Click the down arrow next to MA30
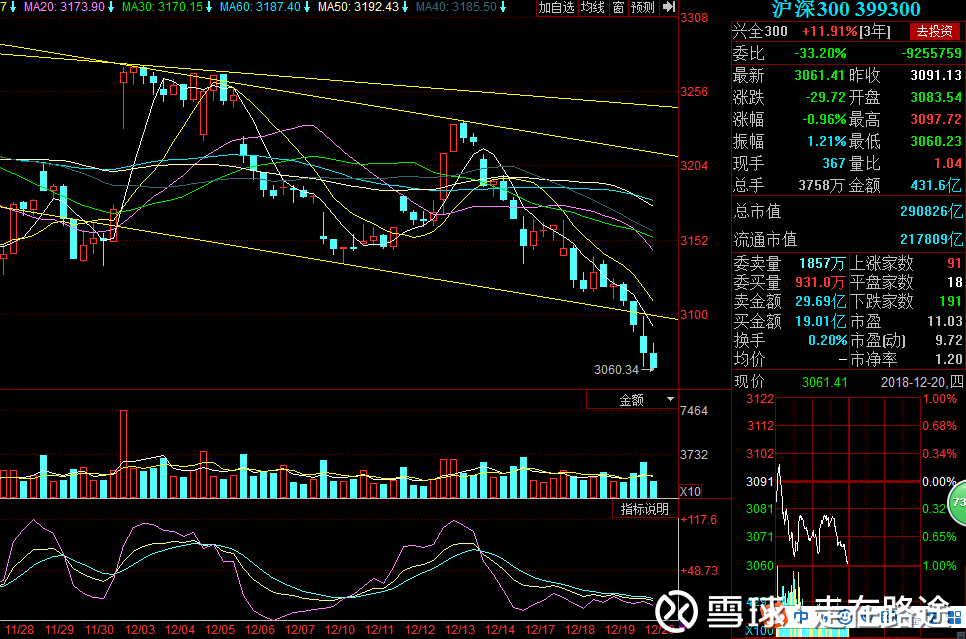 [x=209, y=7]
